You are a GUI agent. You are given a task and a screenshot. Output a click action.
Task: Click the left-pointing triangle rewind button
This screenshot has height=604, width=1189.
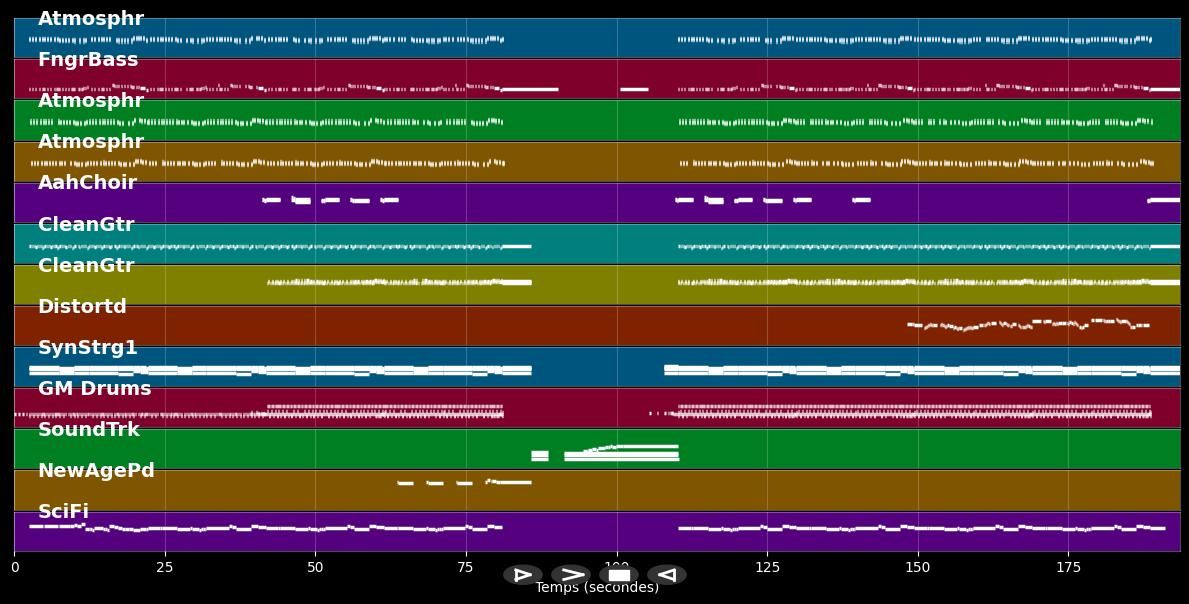(x=667, y=575)
